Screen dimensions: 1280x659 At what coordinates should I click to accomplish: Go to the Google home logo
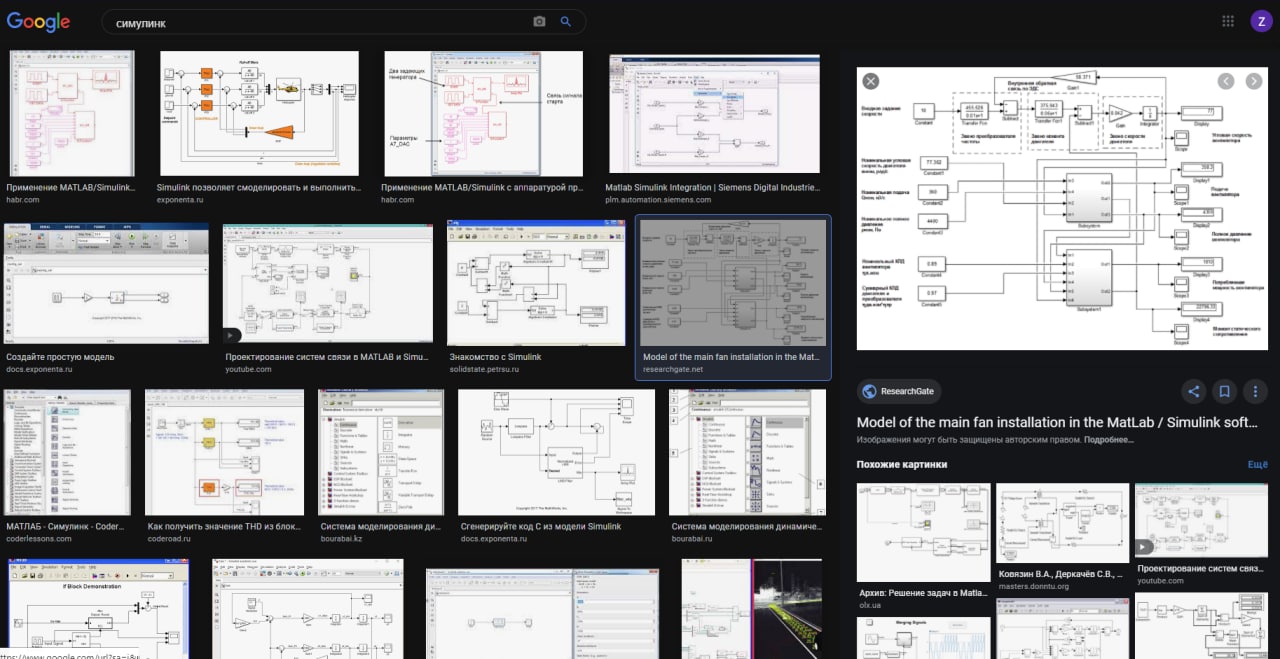39,22
